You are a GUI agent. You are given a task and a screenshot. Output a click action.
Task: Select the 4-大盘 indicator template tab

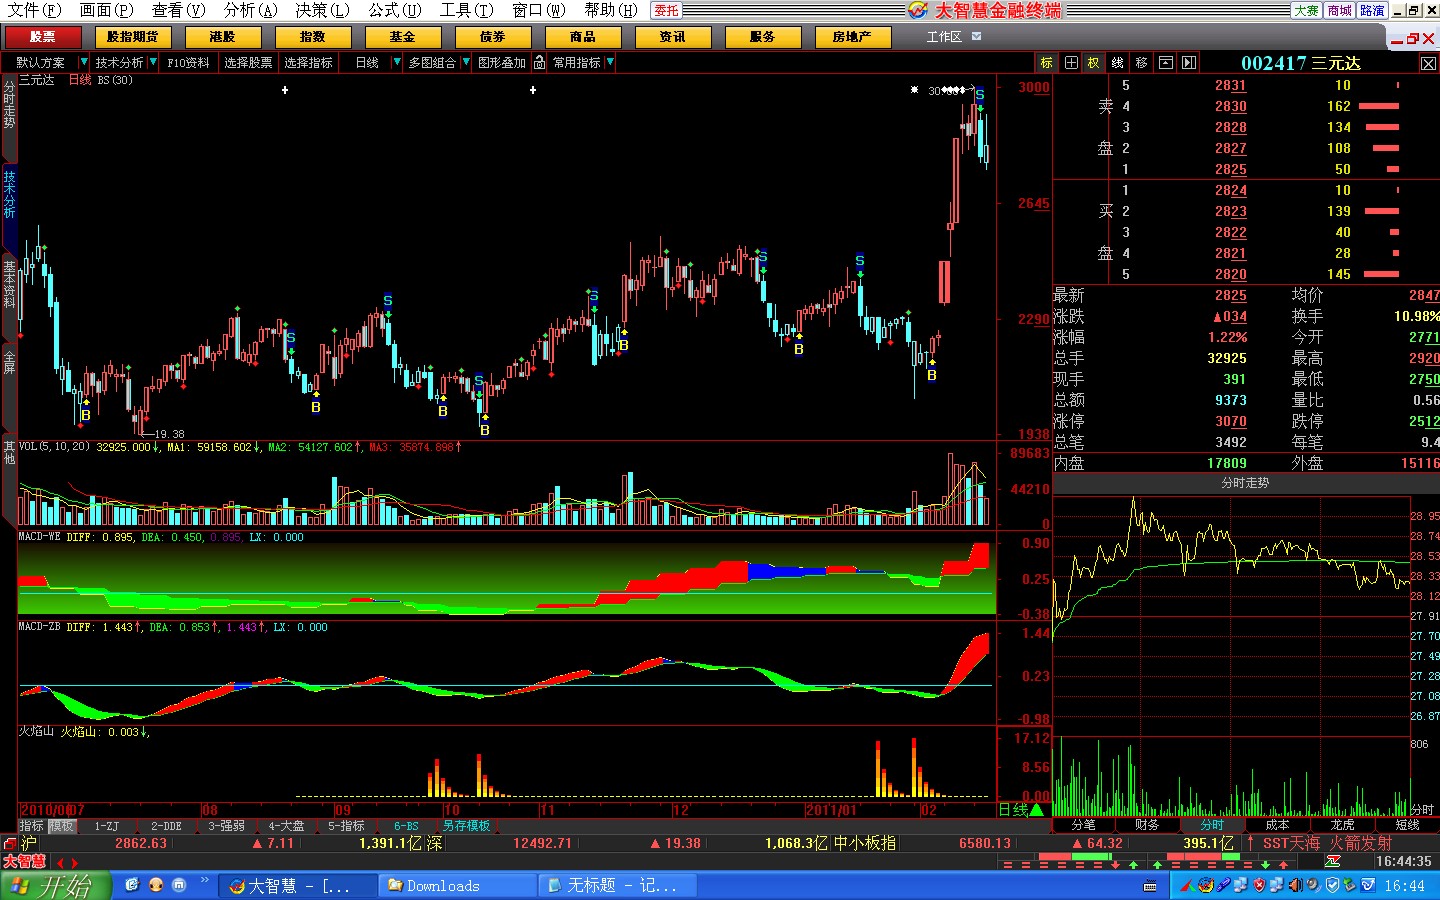[x=287, y=826]
